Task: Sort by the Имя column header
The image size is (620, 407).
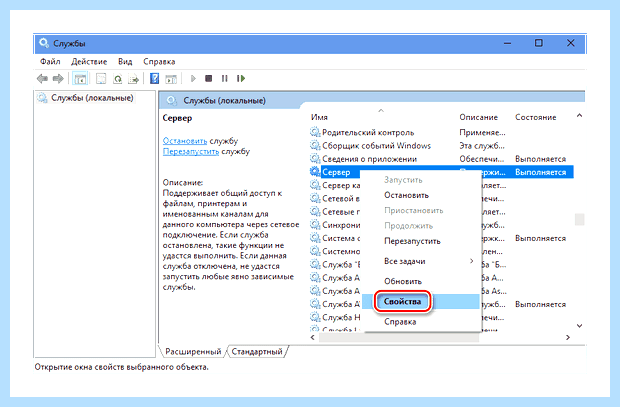Action: [x=319, y=117]
